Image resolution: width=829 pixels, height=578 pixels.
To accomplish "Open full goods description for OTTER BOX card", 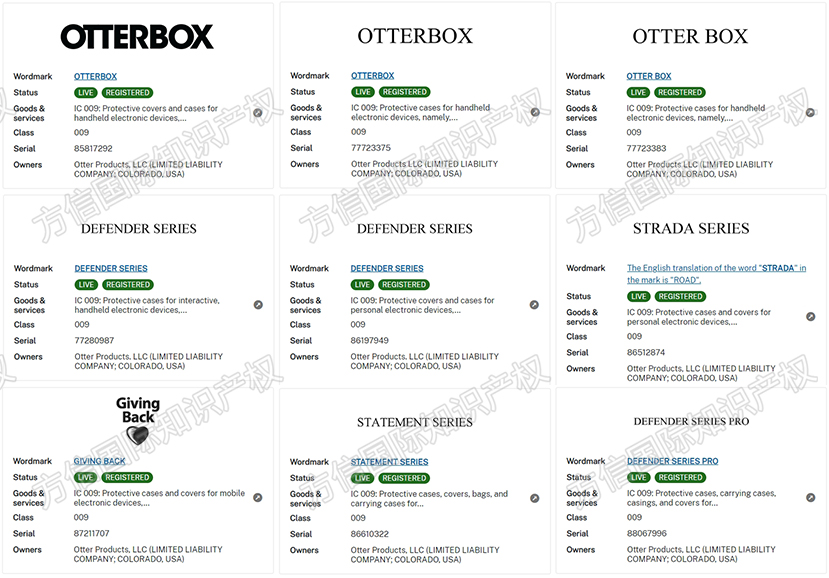I will pyautogui.click(x=811, y=111).
